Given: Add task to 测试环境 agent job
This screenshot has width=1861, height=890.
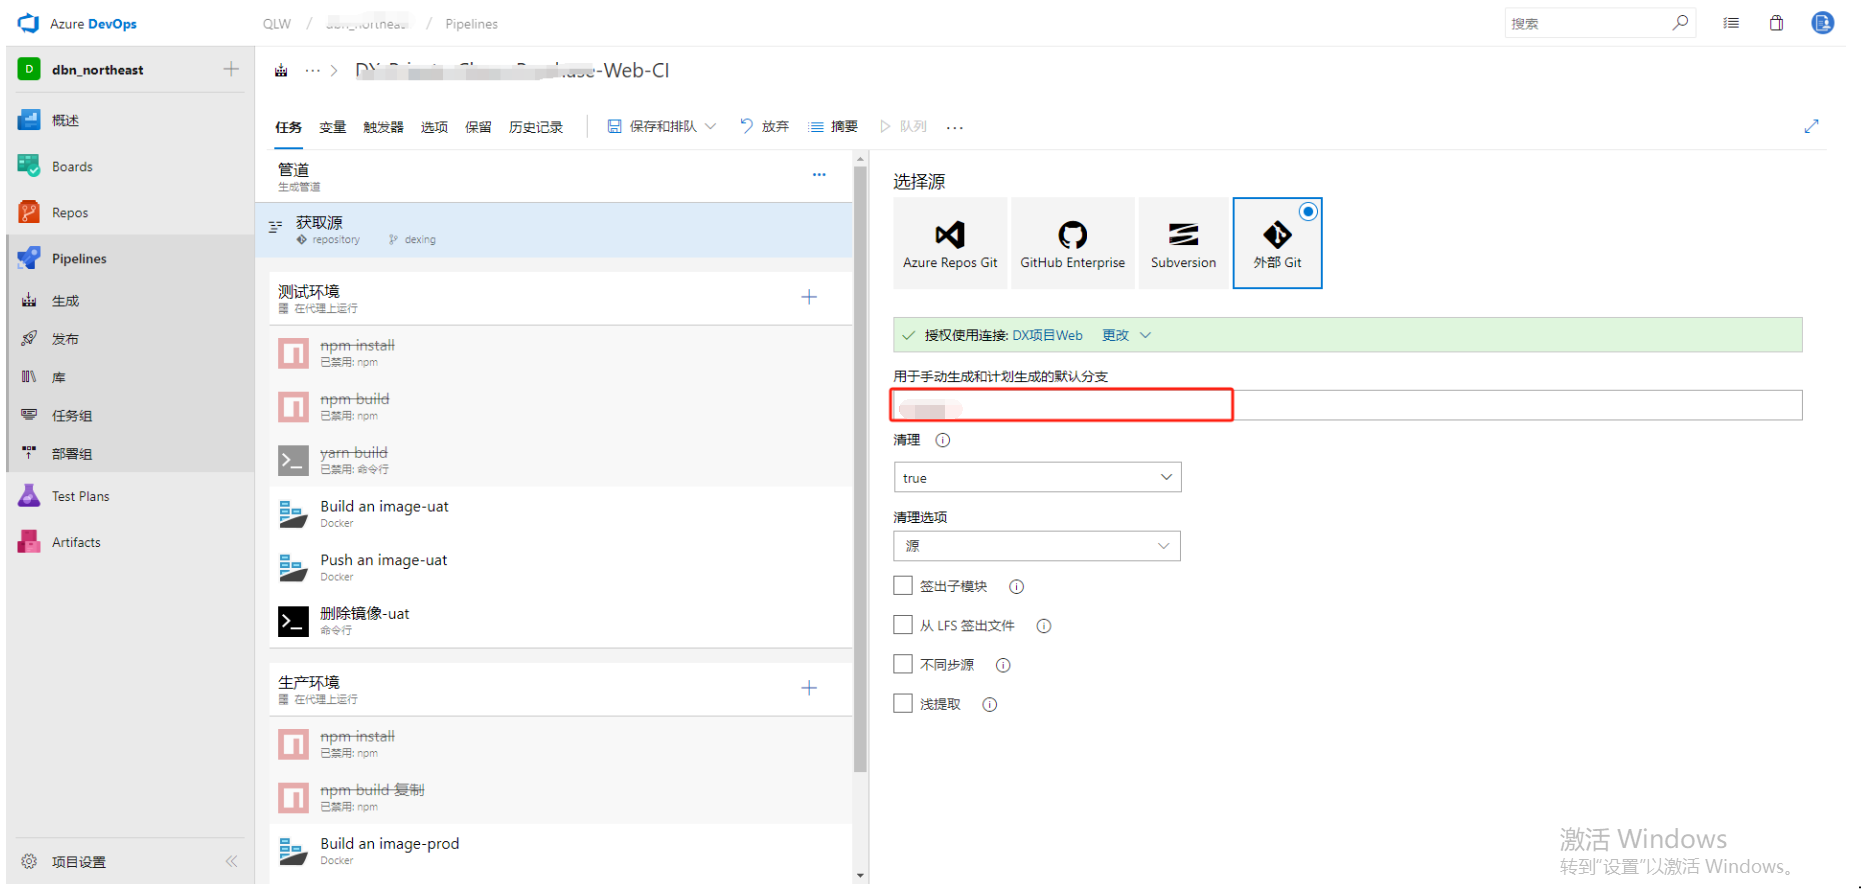Looking at the screenshot, I should click(809, 297).
